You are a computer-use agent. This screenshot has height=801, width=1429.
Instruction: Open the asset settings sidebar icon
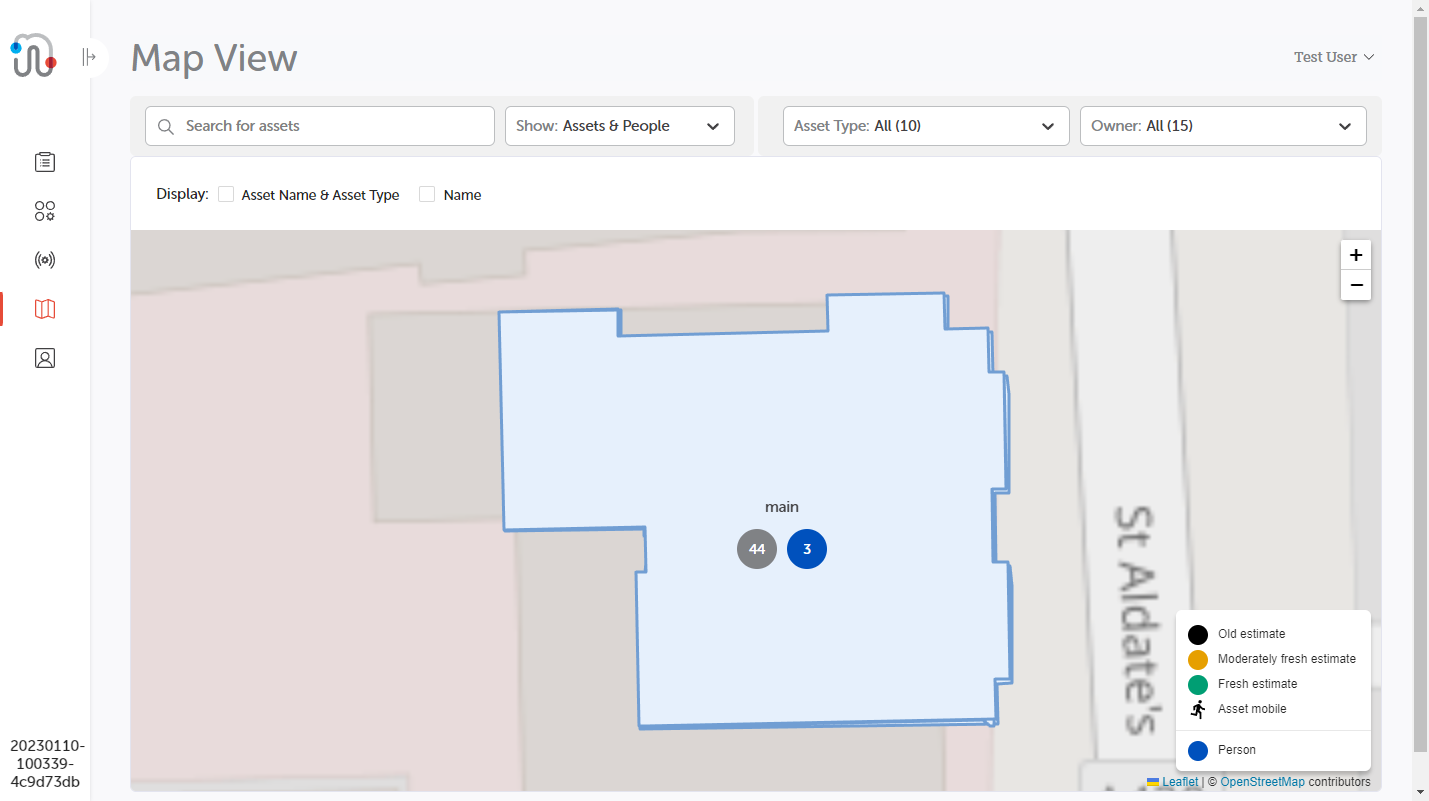(45, 211)
